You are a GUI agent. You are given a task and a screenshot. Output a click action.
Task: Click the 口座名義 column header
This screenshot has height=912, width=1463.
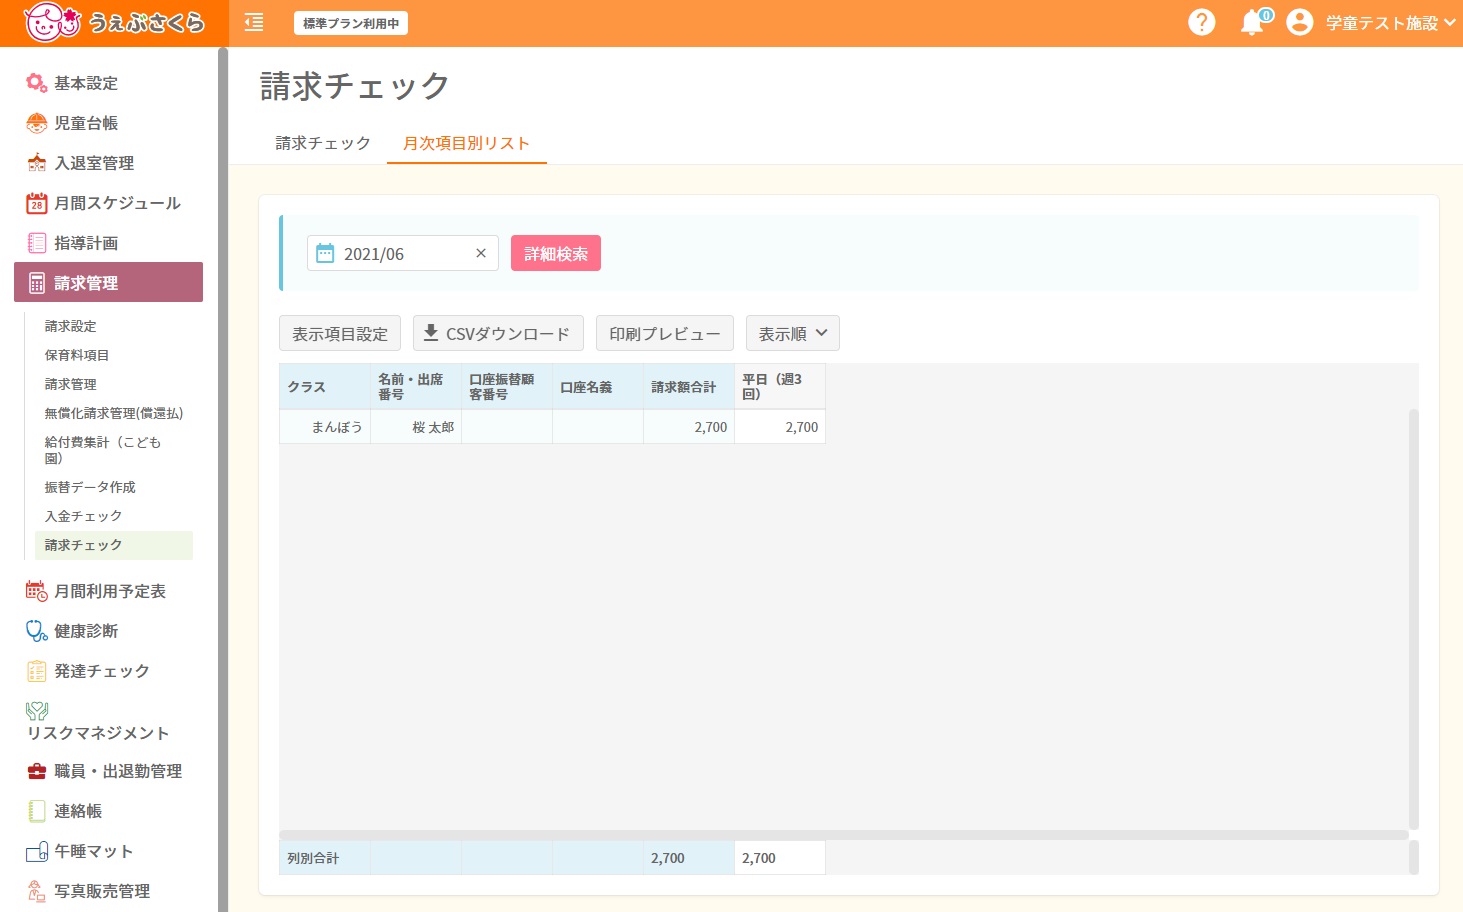click(x=598, y=387)
